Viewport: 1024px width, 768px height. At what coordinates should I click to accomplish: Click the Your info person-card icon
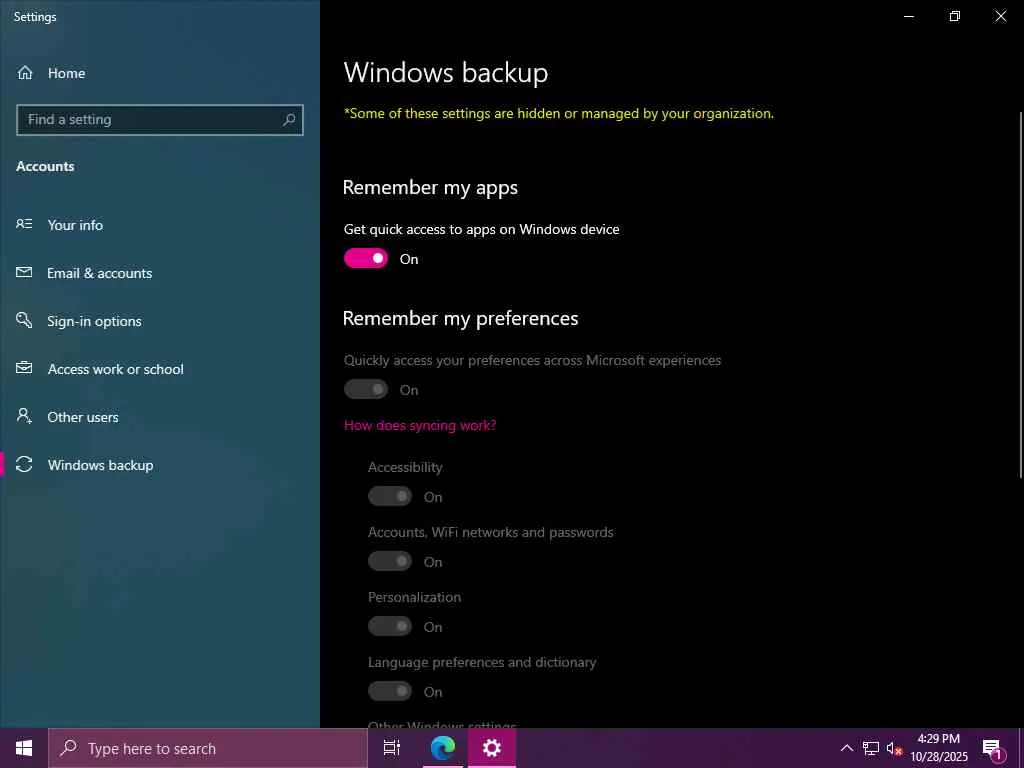[x=24, y=224]
